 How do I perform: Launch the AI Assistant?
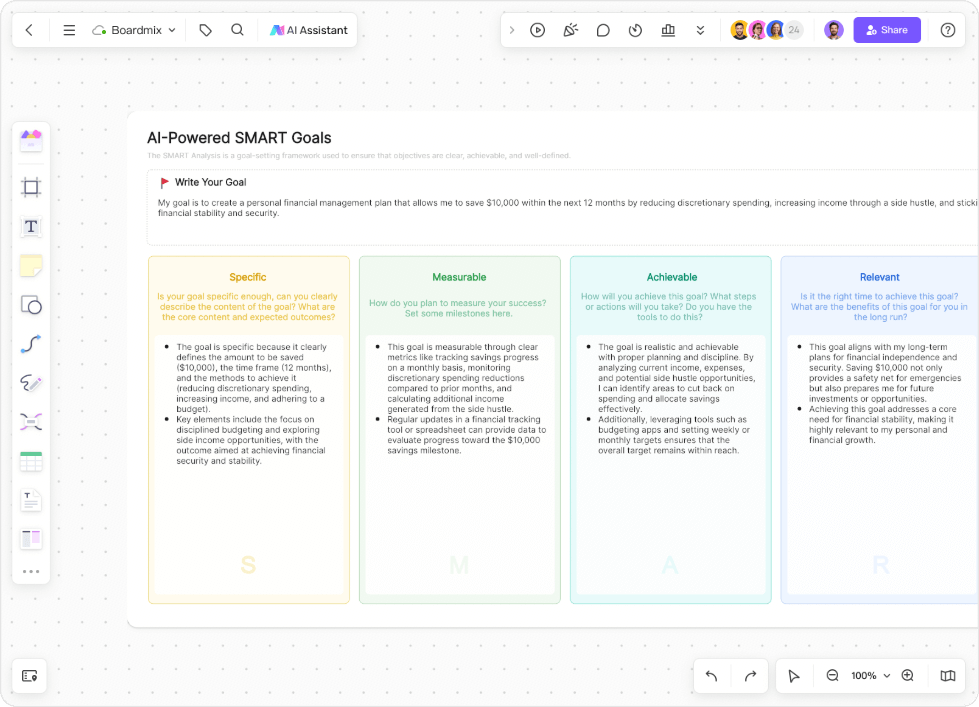click(308, 30)
